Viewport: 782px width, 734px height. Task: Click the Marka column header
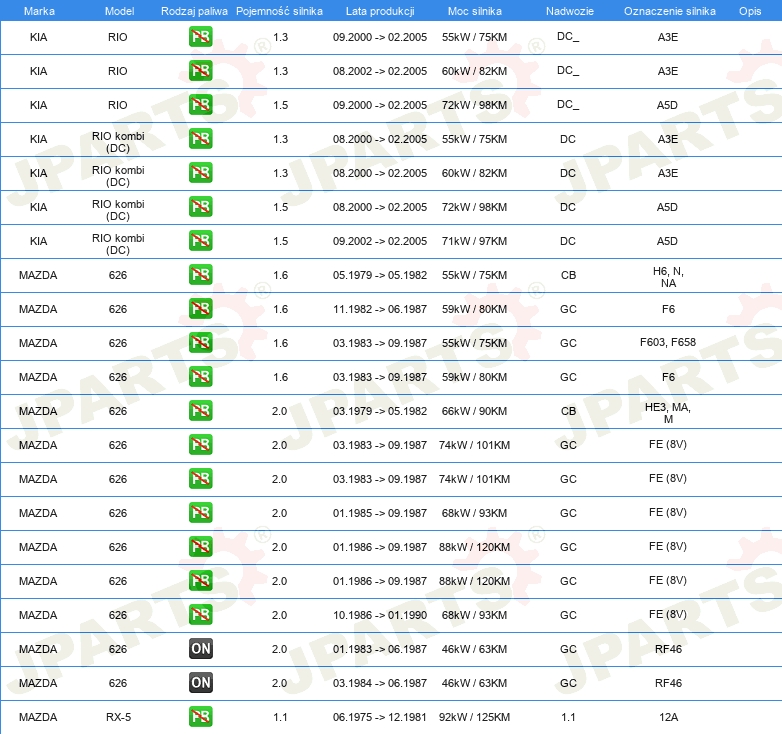point(39,11)
